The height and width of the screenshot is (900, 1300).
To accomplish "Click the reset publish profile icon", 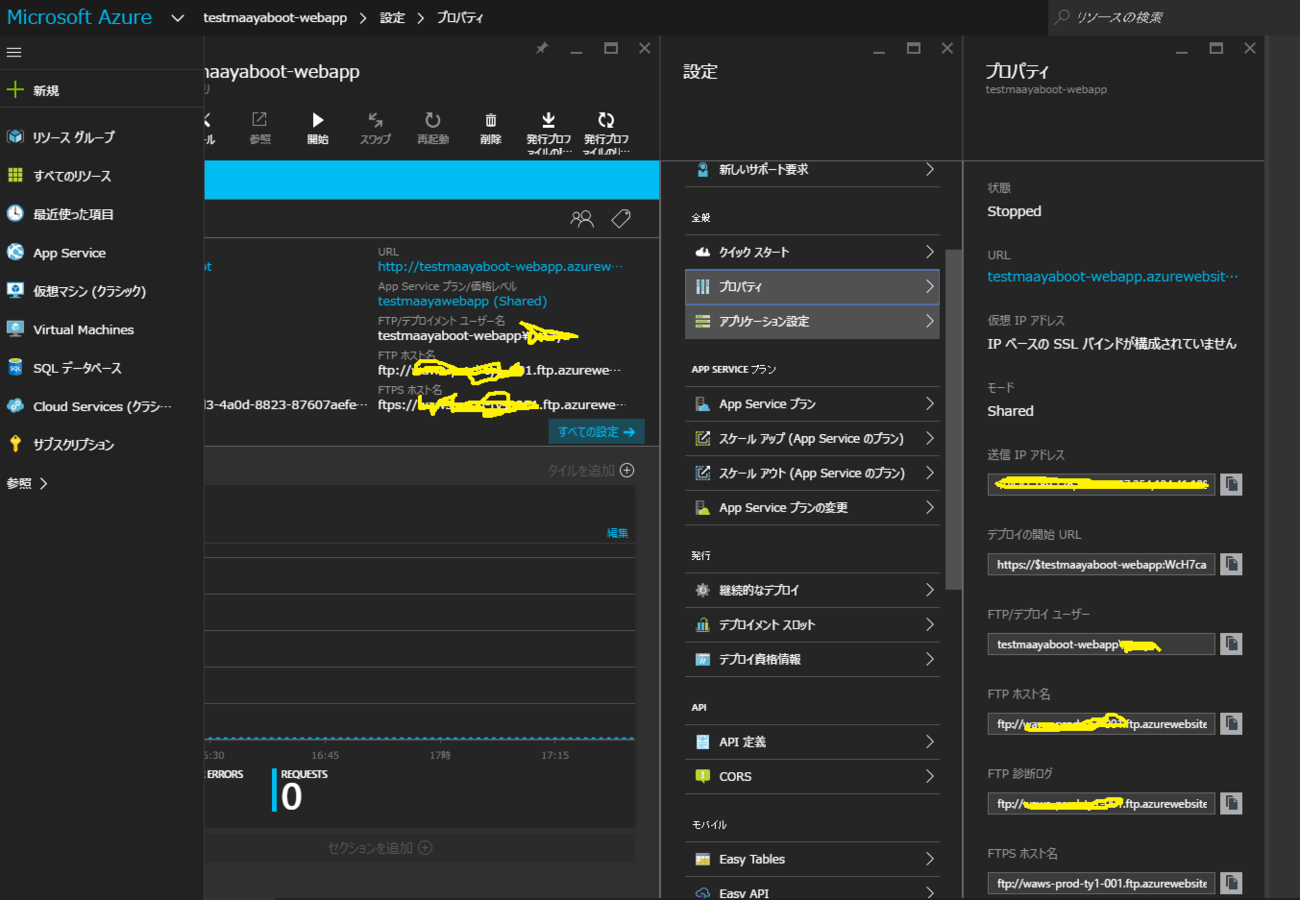I will [x=606, y=120].
